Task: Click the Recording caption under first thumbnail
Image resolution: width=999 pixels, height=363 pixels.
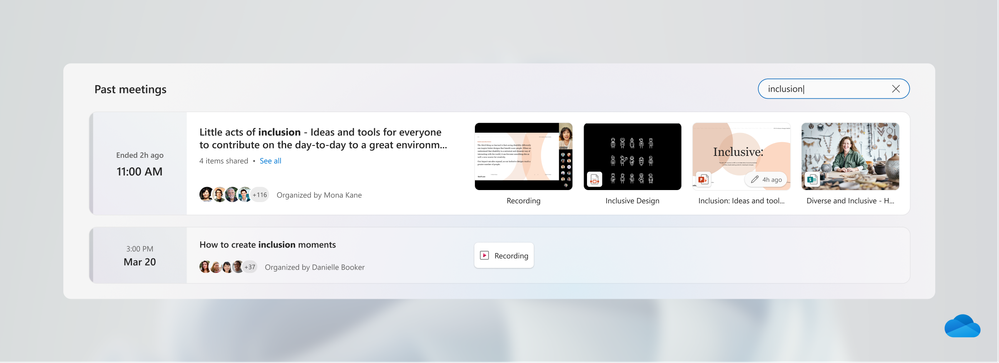Action: (524, 201)
